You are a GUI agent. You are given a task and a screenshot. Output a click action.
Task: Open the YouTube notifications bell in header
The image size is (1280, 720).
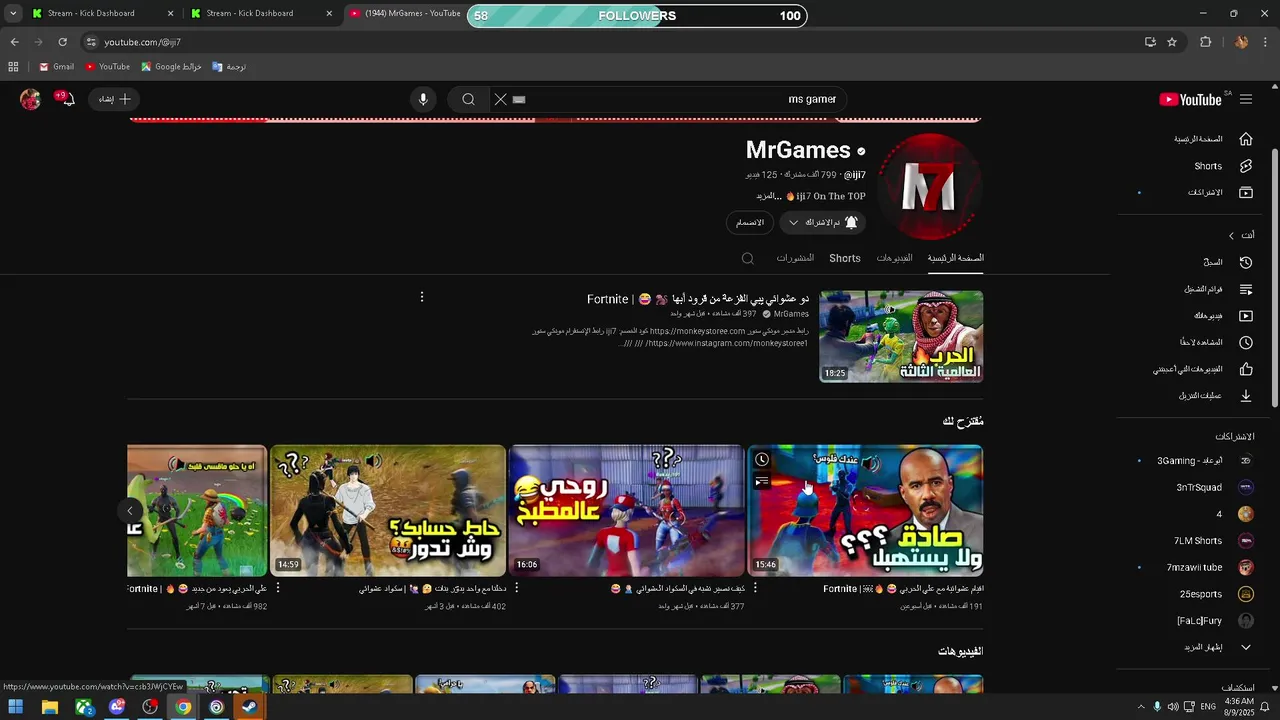(x=66, y=99)
